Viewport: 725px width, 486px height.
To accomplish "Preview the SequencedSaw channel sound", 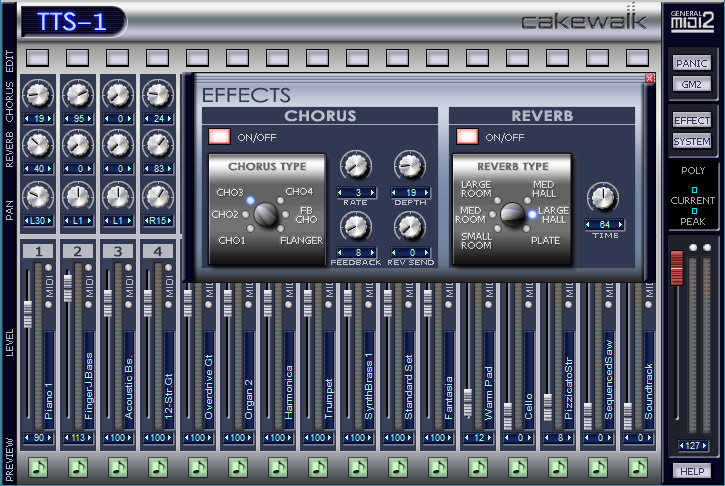I will pos(598,468).
